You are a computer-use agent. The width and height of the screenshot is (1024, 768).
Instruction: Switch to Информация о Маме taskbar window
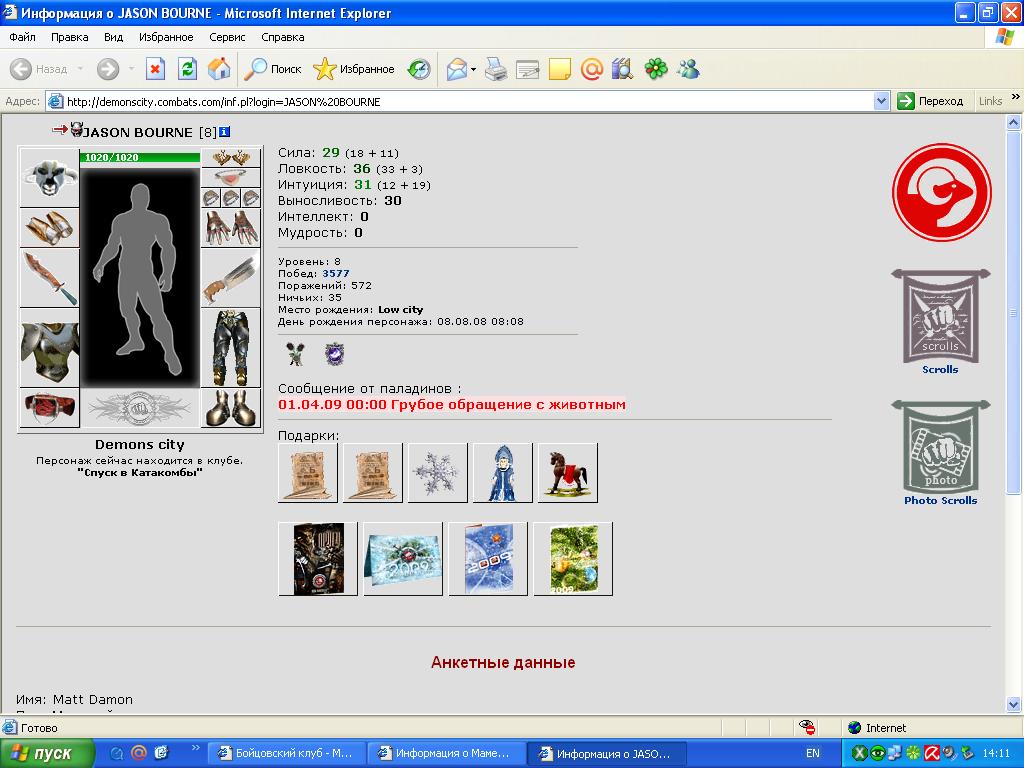click(x=447, y=753)
